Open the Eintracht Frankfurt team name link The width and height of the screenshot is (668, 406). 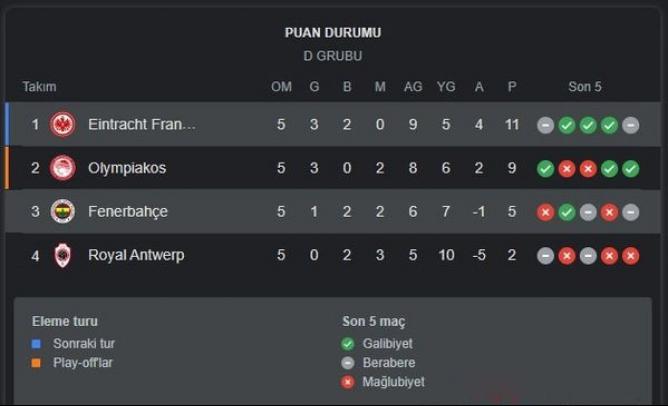pyautogui.click(x=142, y=125)
